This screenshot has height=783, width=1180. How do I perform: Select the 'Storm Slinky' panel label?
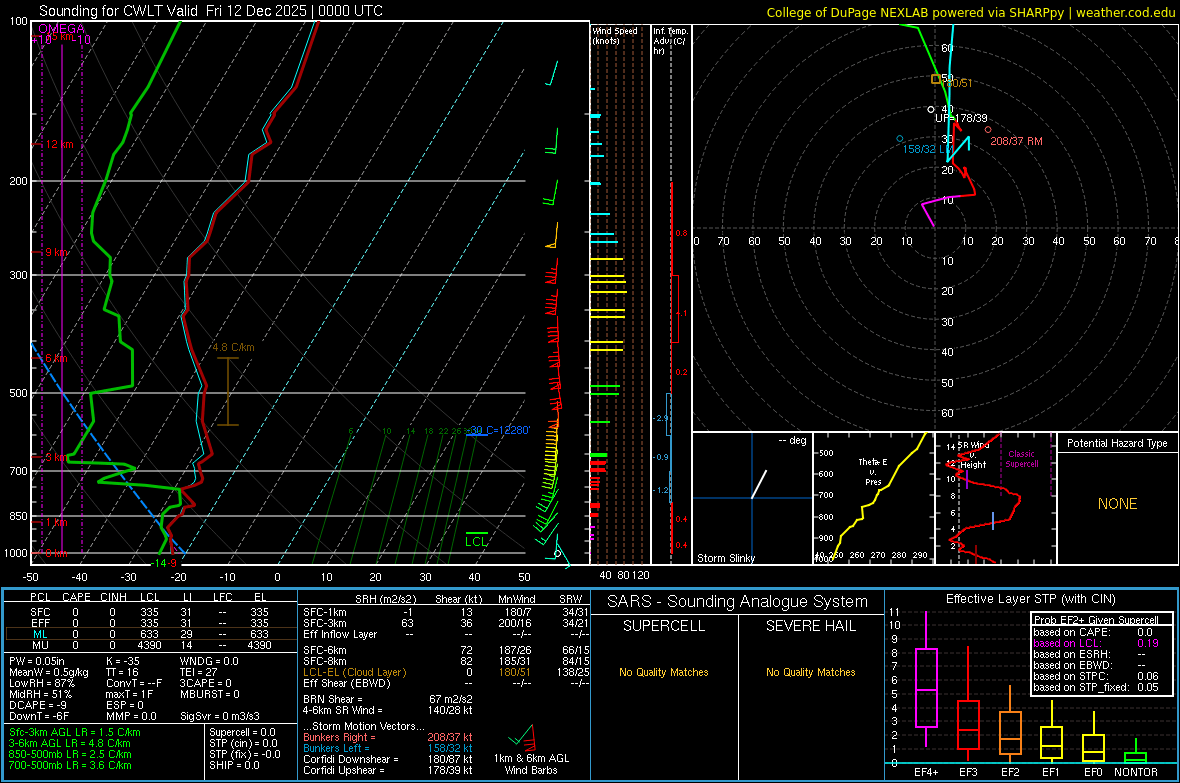725,558
